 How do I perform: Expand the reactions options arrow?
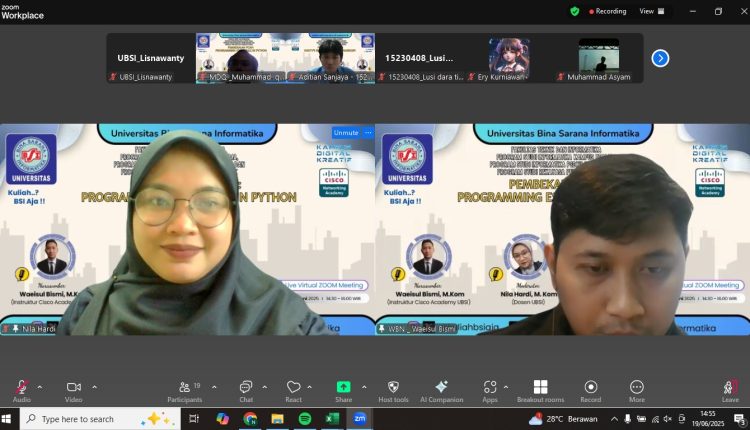[x=309, y=387]
